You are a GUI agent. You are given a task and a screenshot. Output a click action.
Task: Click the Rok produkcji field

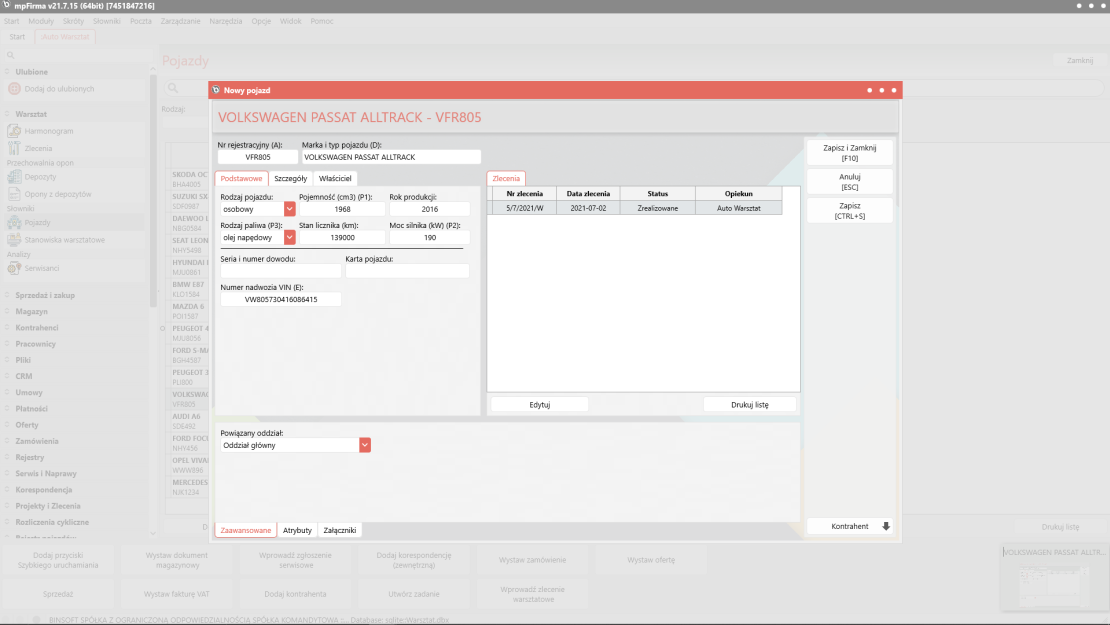tap(429, 210)
